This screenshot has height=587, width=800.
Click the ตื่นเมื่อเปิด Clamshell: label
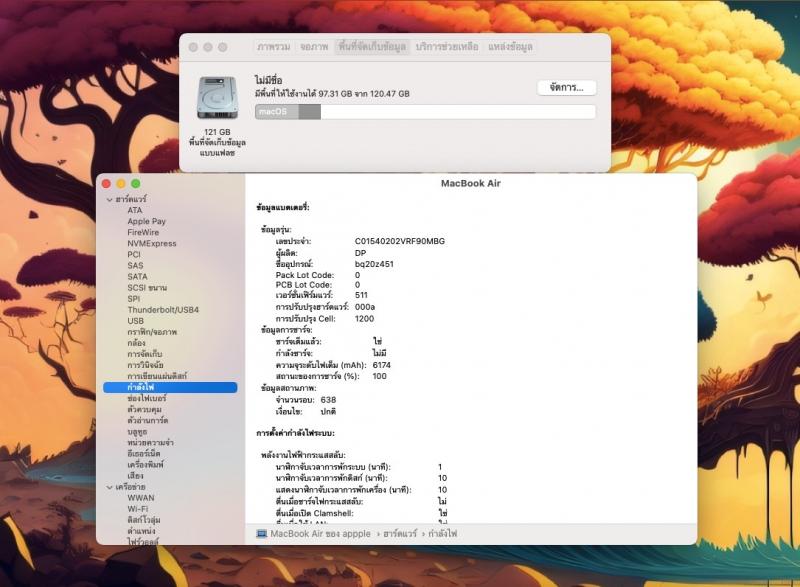314,513
